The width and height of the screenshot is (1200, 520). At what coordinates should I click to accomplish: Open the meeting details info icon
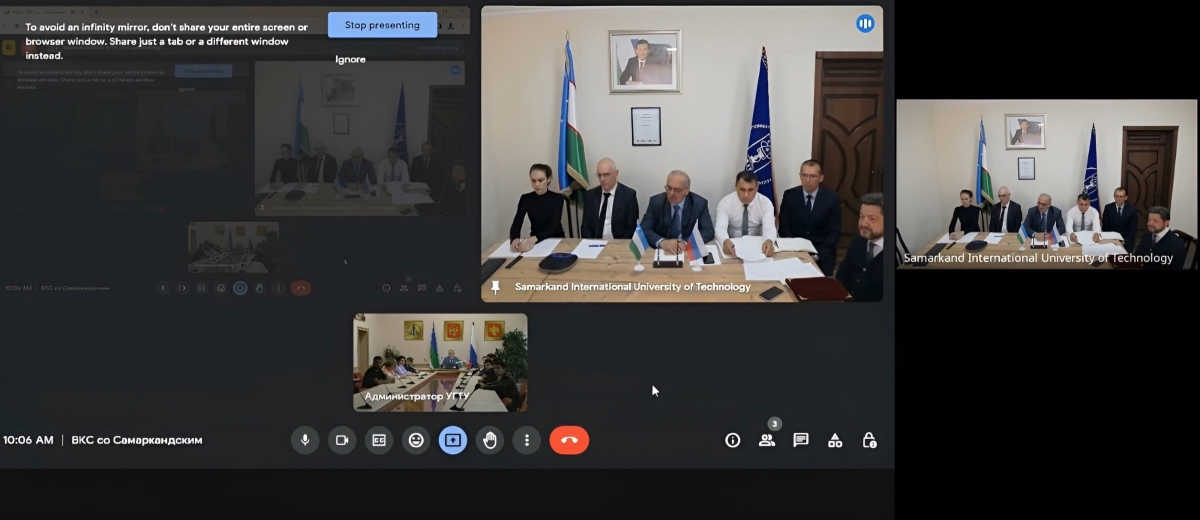coord(733,440)
